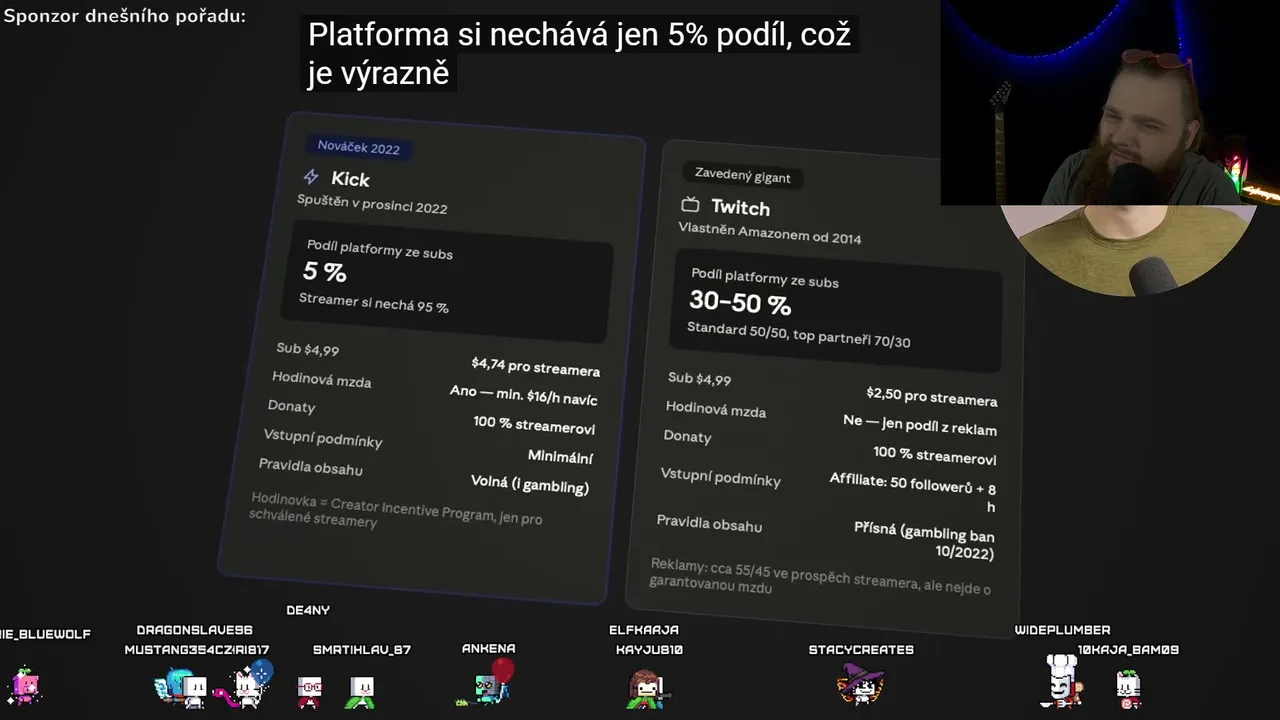The width and height of the screenshot is (1280, 720).
Task: Click the '30–50 %' platform share value
Action: tap(740, 301)
